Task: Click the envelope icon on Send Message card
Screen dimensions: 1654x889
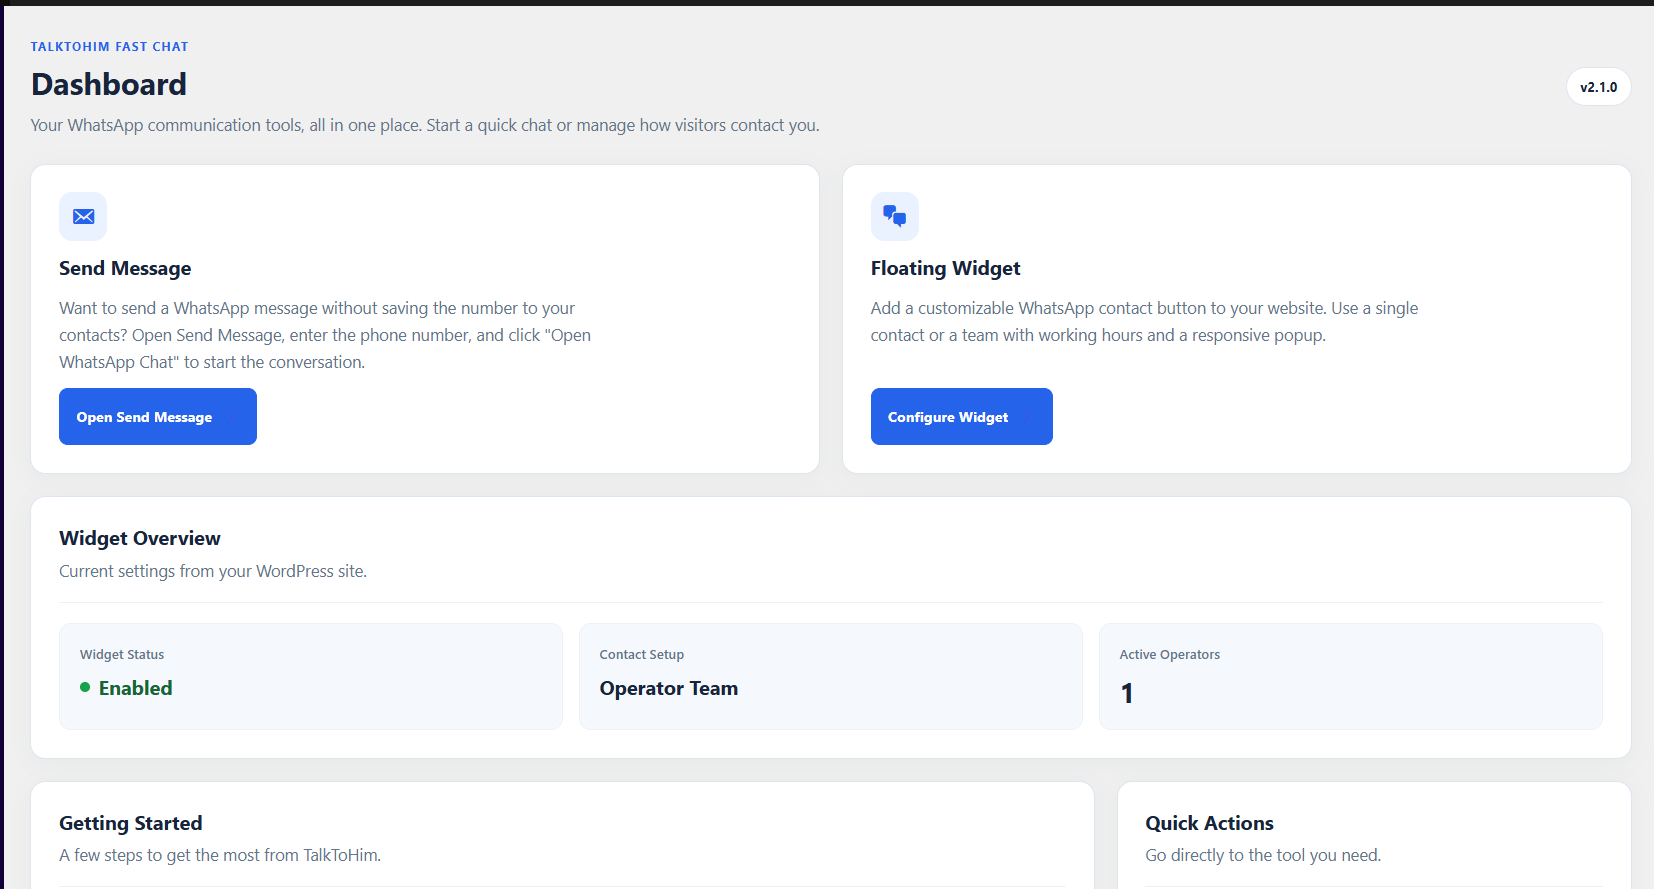Action: (x=83, y=216)
